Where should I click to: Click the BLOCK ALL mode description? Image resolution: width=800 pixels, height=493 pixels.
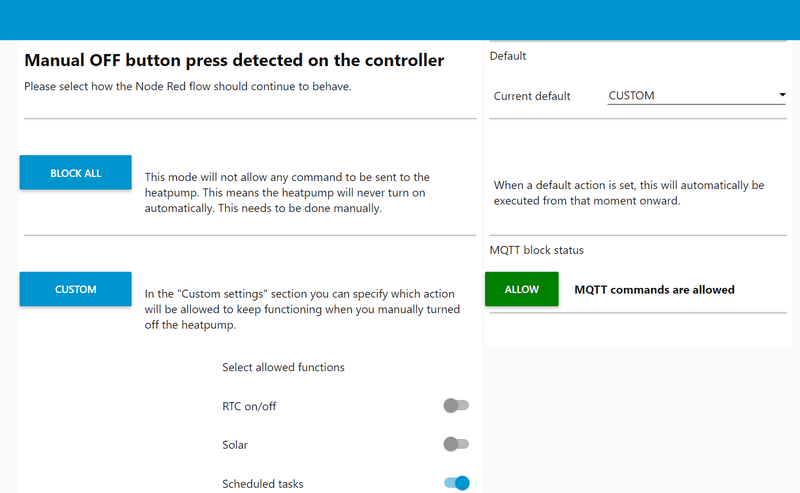pyautogui.click(x=287, y=192)
